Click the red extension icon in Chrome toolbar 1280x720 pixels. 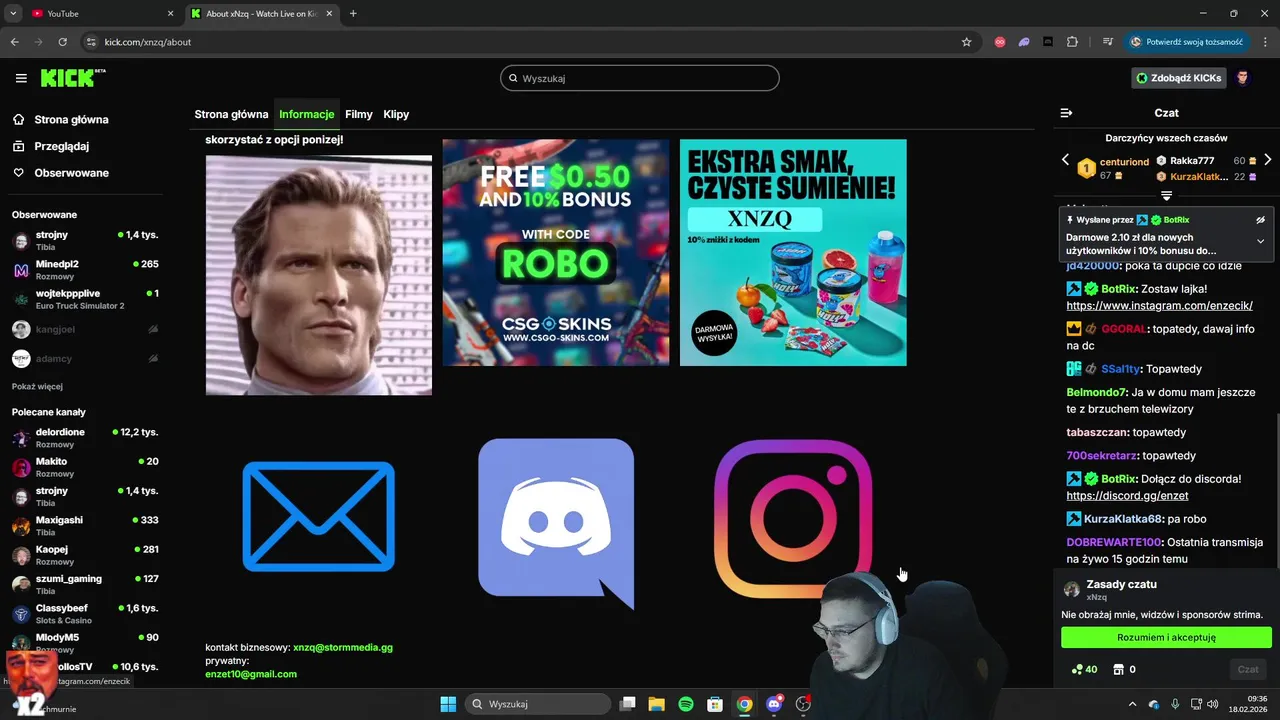1000,42
